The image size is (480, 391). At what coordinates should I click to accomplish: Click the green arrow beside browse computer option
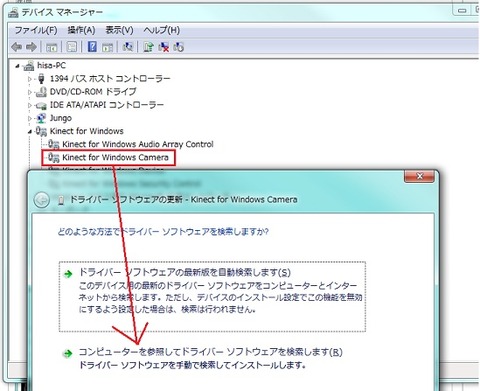point(68,353)
